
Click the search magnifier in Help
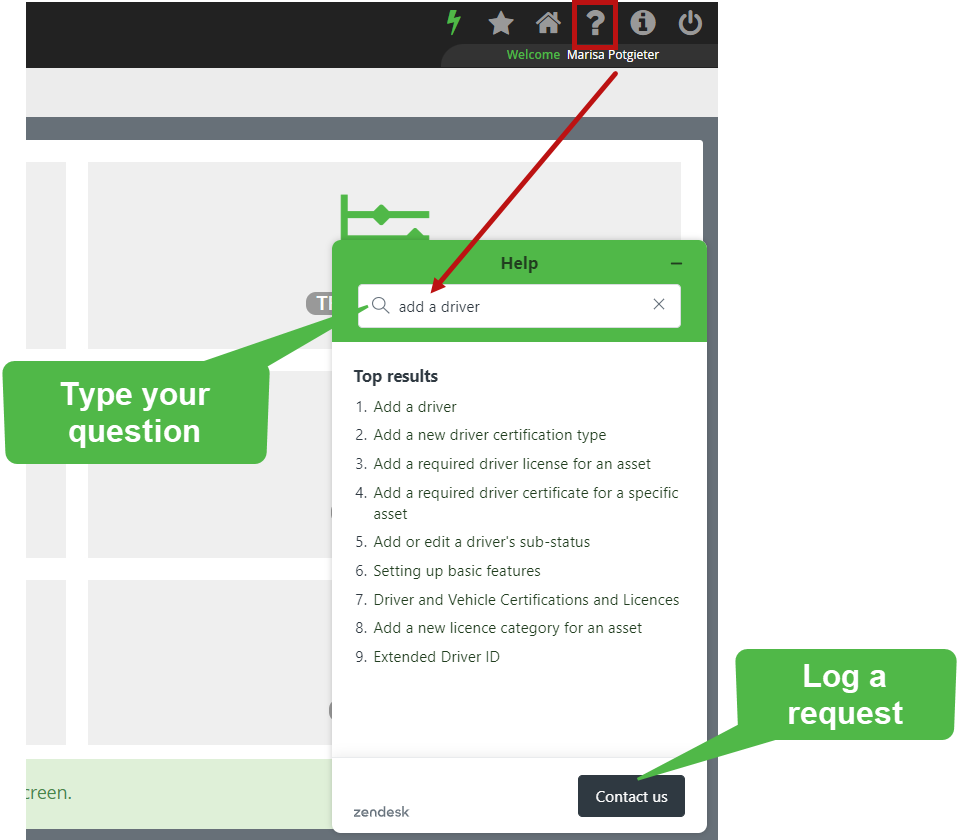point(380,305)
